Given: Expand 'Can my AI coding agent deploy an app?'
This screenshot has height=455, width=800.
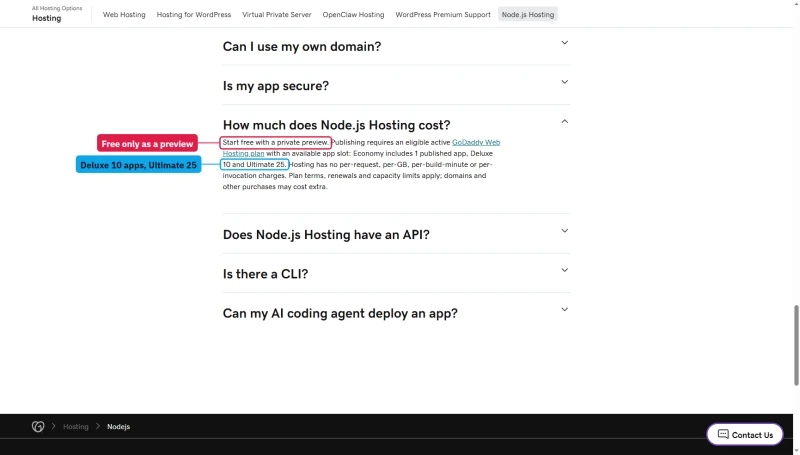Looking at the screenshot, I should [396, 313].
